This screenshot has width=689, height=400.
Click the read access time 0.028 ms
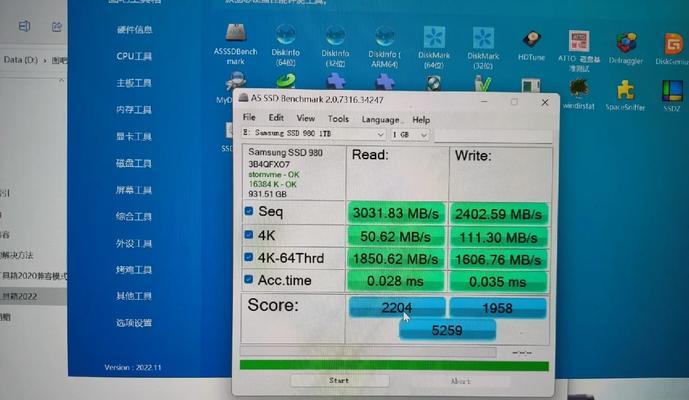click(x=396, y=281)
